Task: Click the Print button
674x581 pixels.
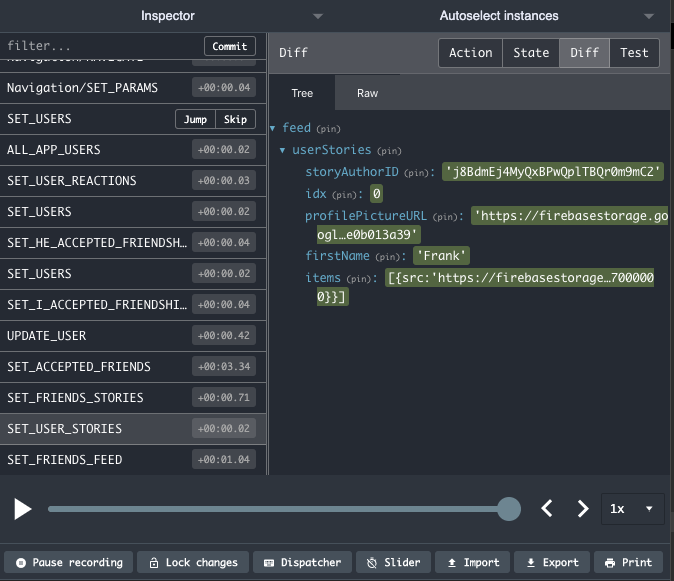Action: coord(628,562)
